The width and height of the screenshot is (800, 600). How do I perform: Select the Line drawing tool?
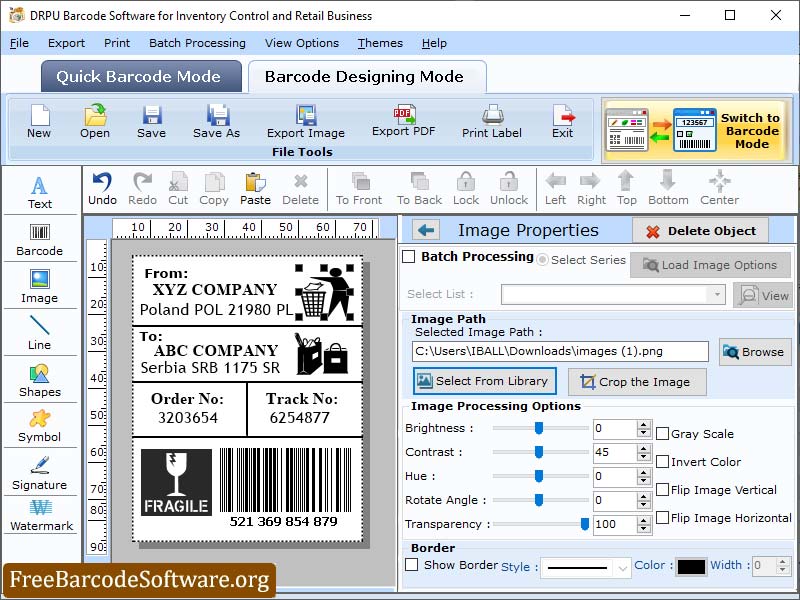40,332
